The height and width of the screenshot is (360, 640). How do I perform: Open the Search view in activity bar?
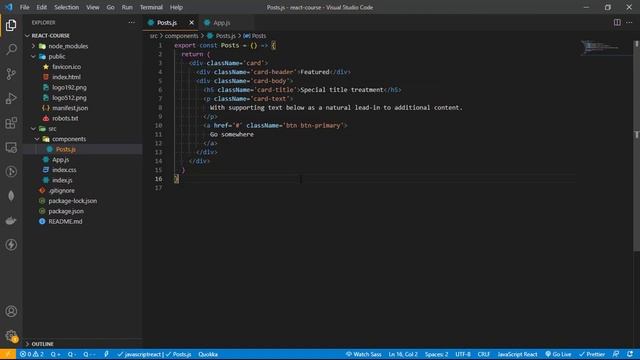click(11, 49)
